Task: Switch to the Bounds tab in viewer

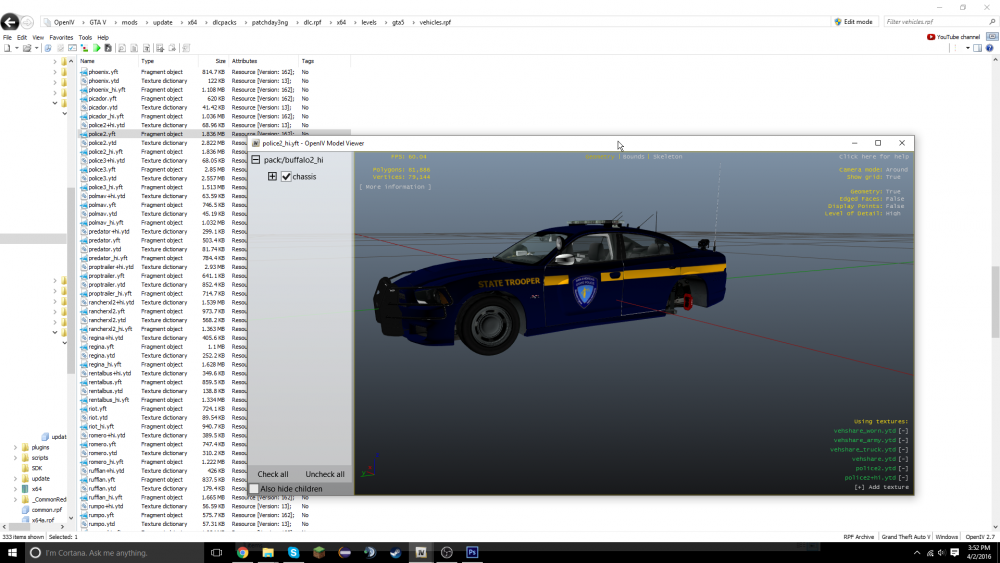Action: 633,157
